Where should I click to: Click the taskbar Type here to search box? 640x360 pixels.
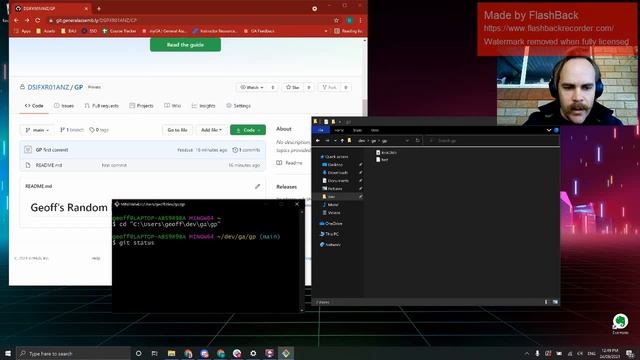click(73, 353)
